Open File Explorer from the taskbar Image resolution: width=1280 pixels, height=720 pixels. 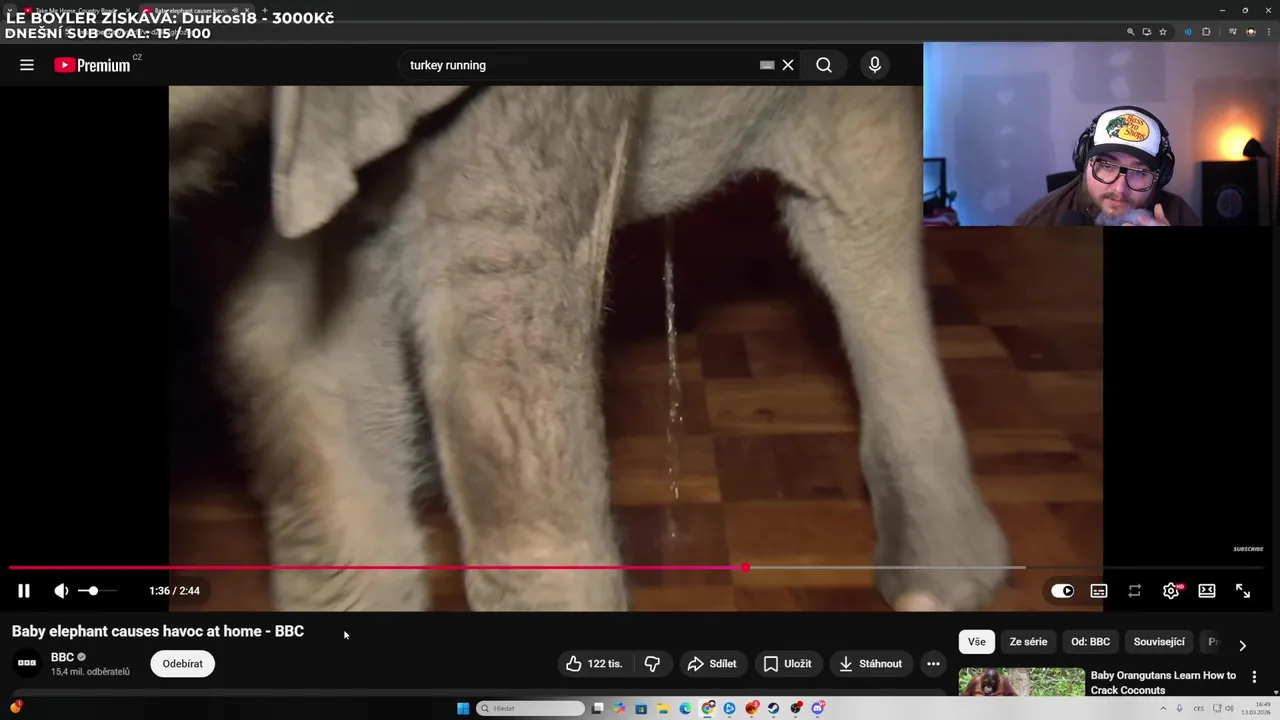(663, 709)
